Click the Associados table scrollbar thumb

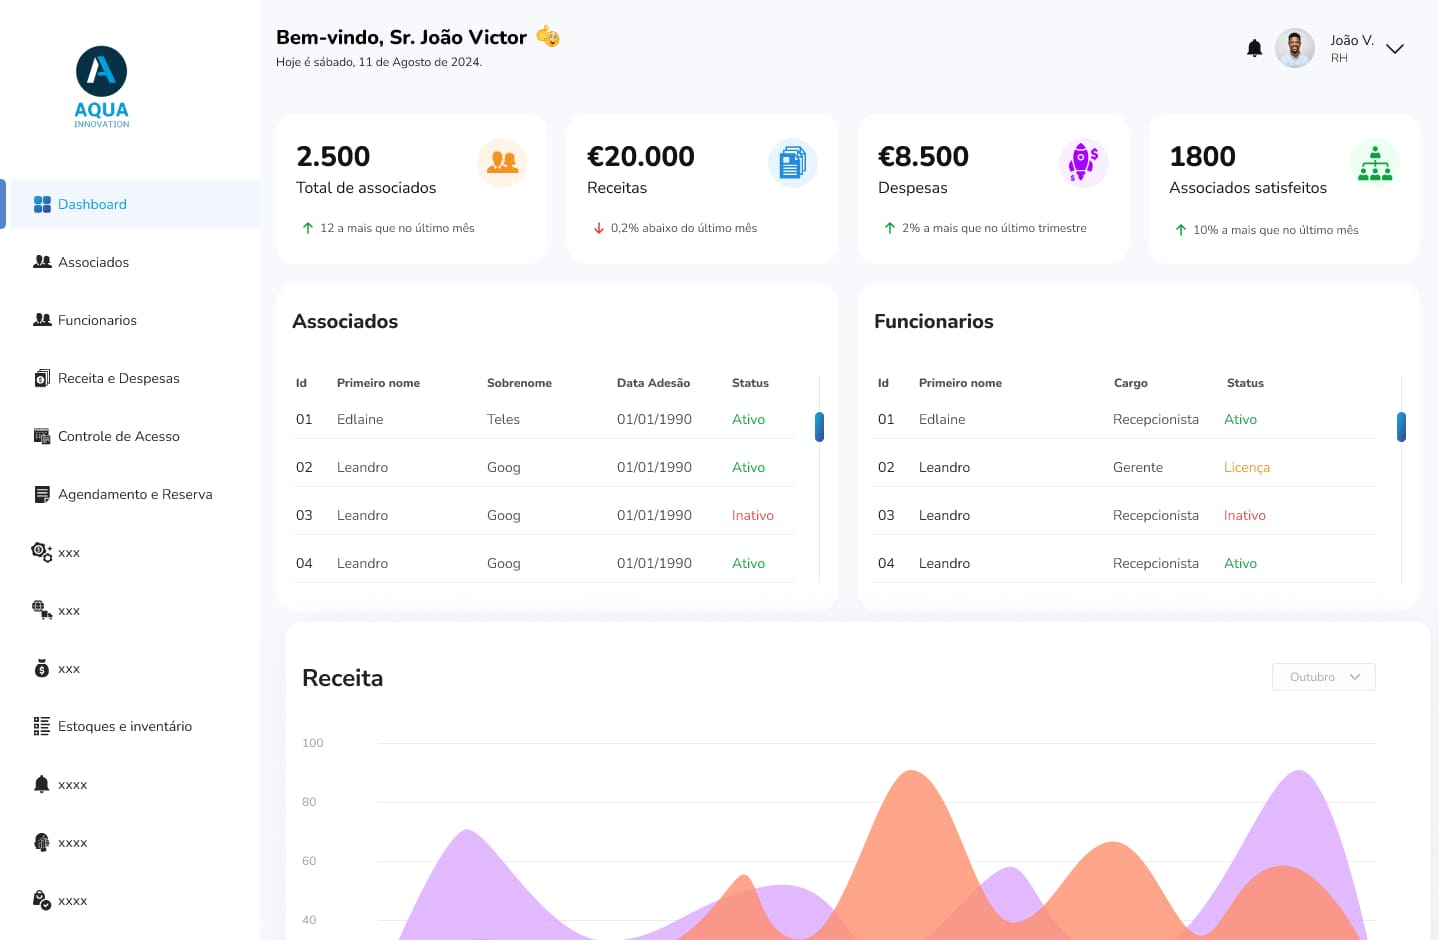pos(820,427)
